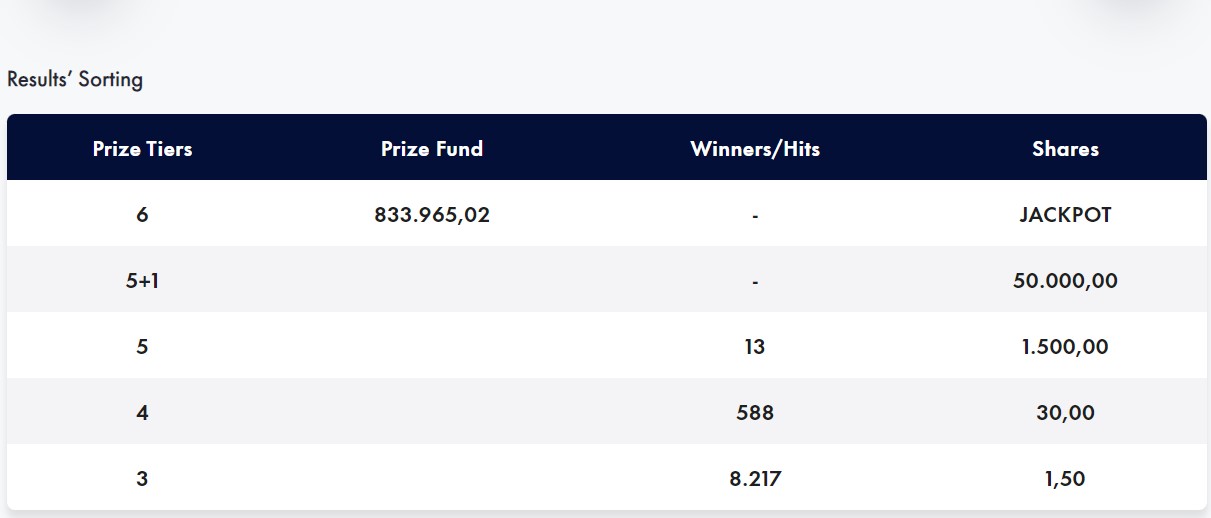Select the 30,00 shares value
Image resolution: width=1211 pixels, height=518 pixels.
click(x=1065, y=413)
